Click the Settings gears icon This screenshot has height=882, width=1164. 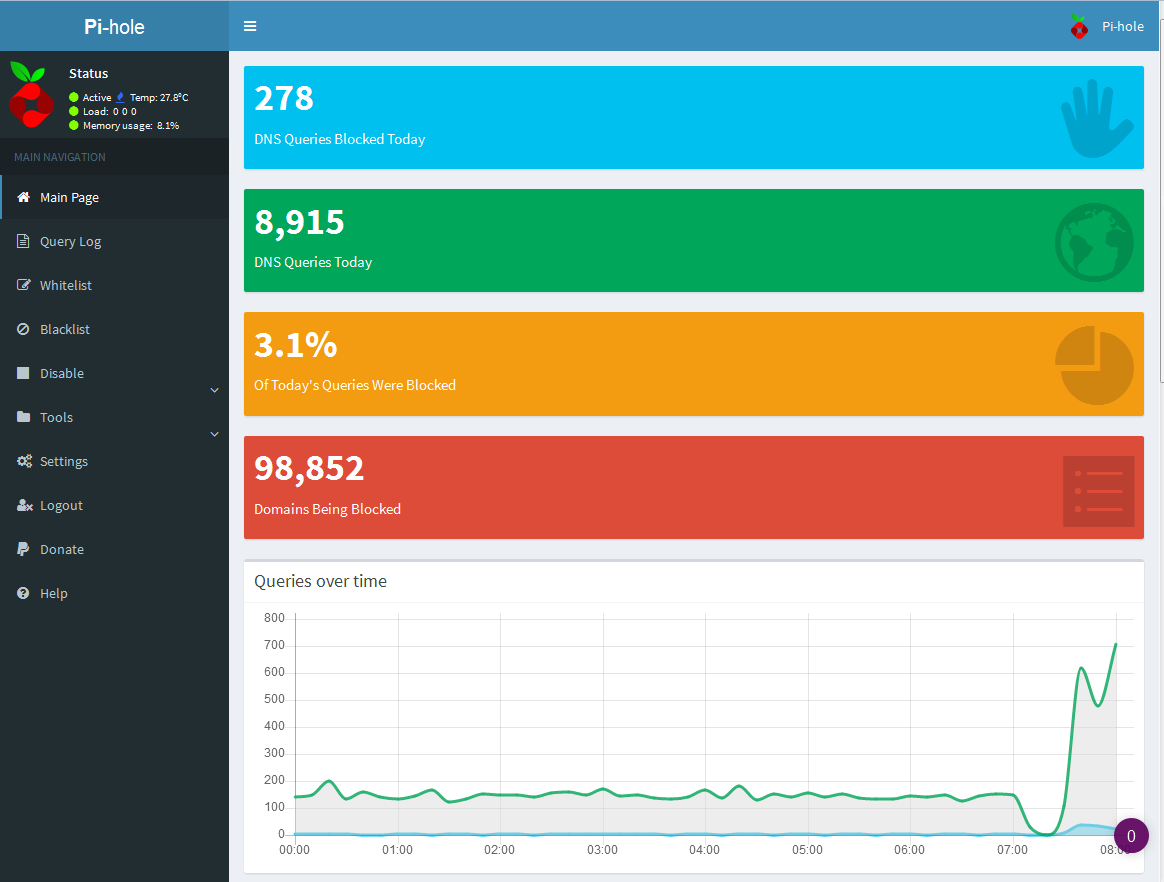(24, 461)
